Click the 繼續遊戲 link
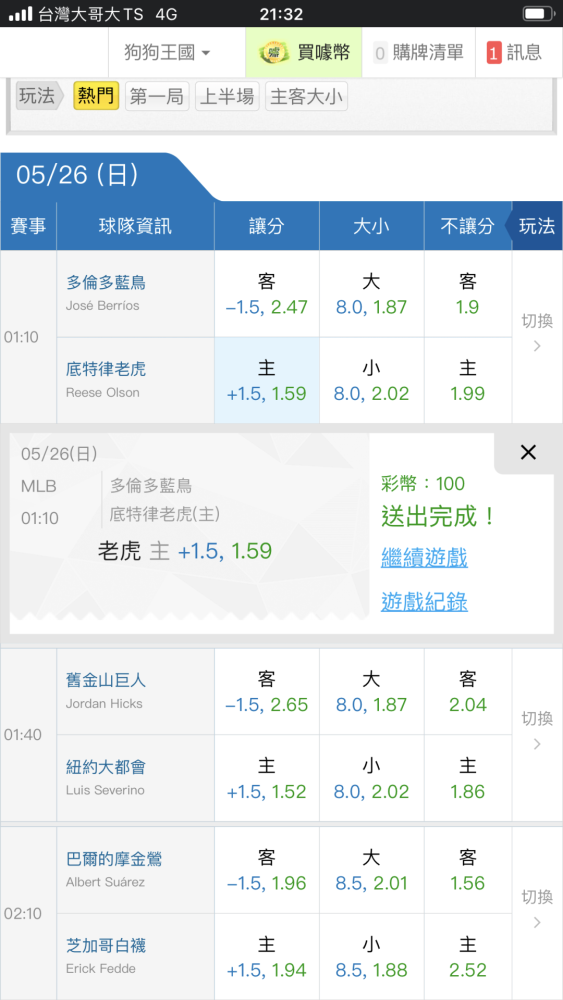 click(424, 557)
